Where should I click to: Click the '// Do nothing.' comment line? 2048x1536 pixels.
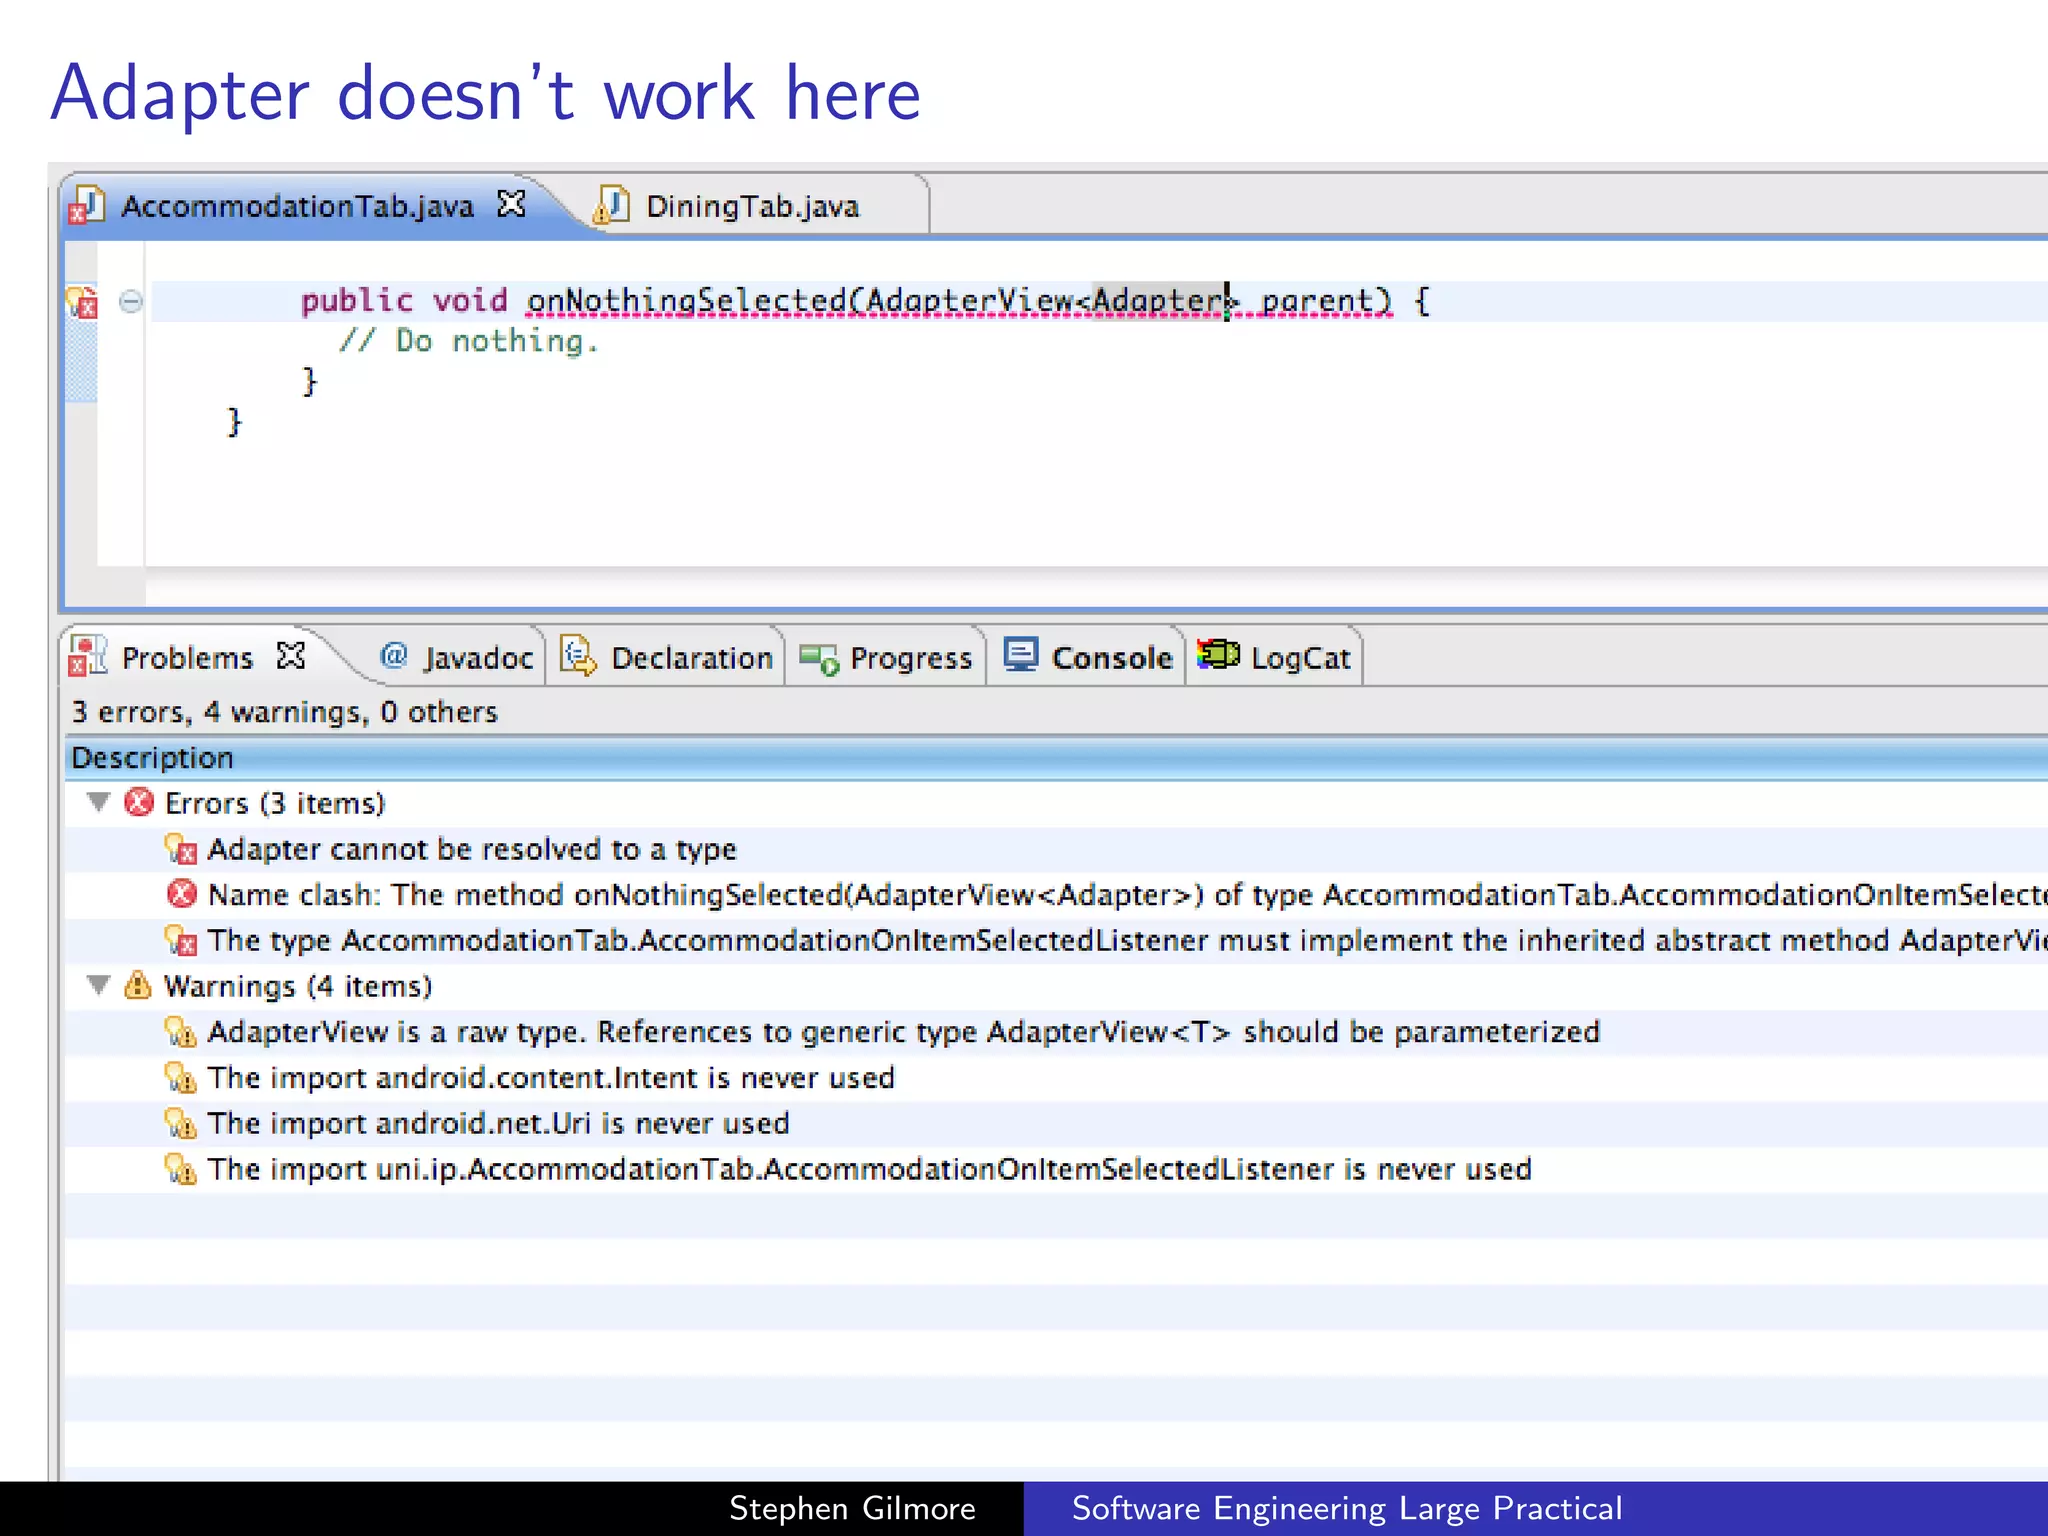[468, 341]
